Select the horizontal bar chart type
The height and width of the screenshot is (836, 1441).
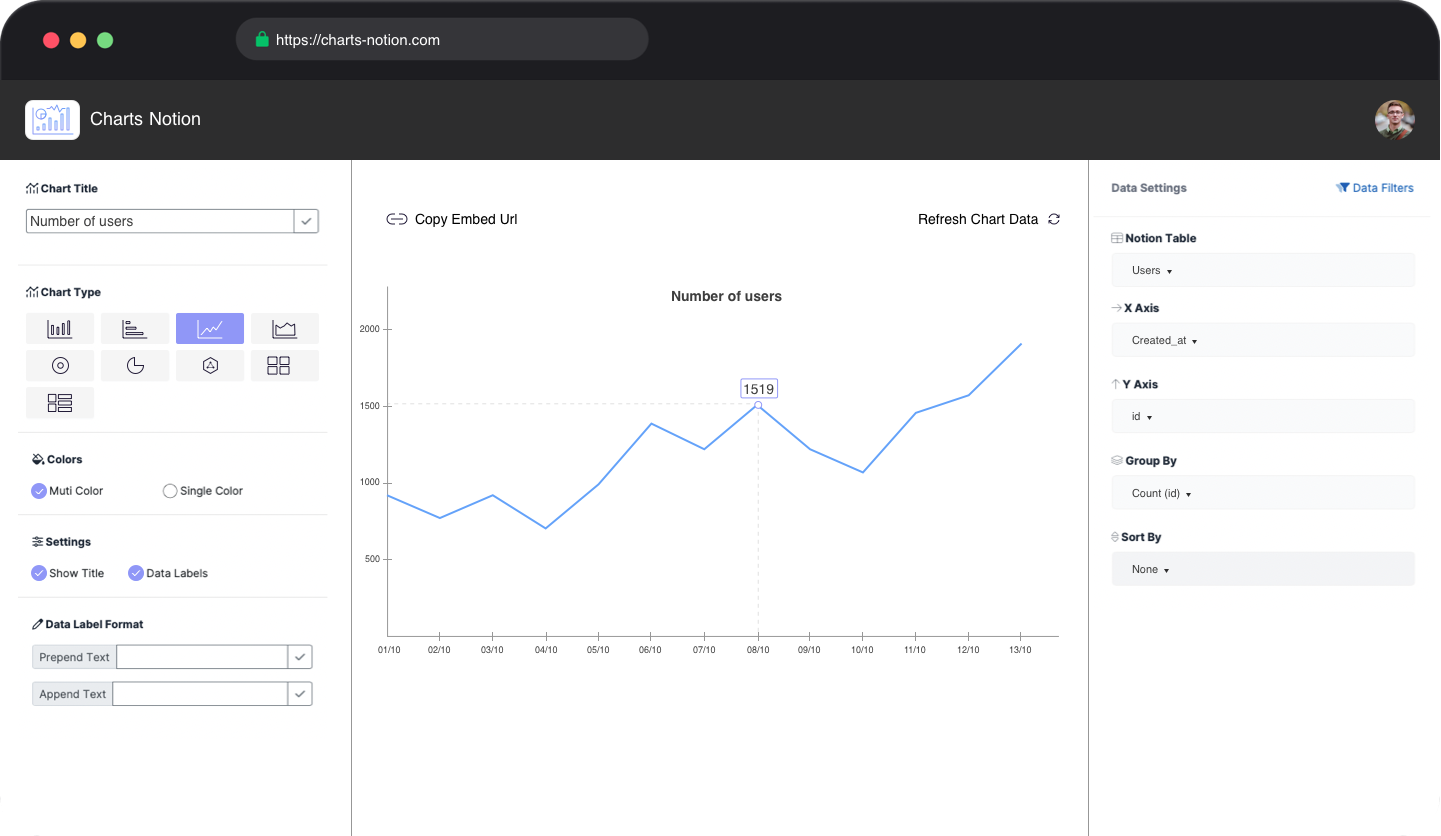coord(135,328)
